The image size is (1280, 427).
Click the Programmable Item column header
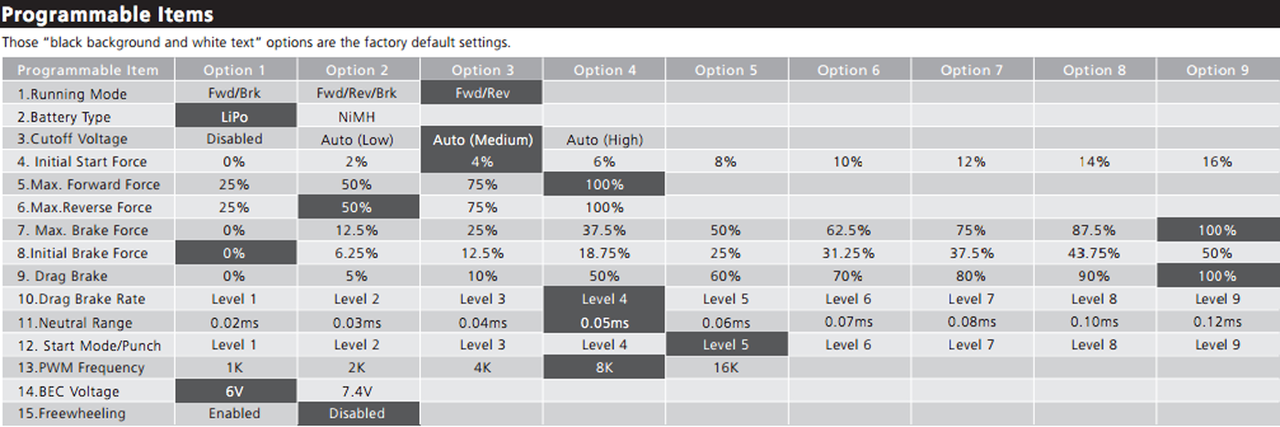(88, 70)
